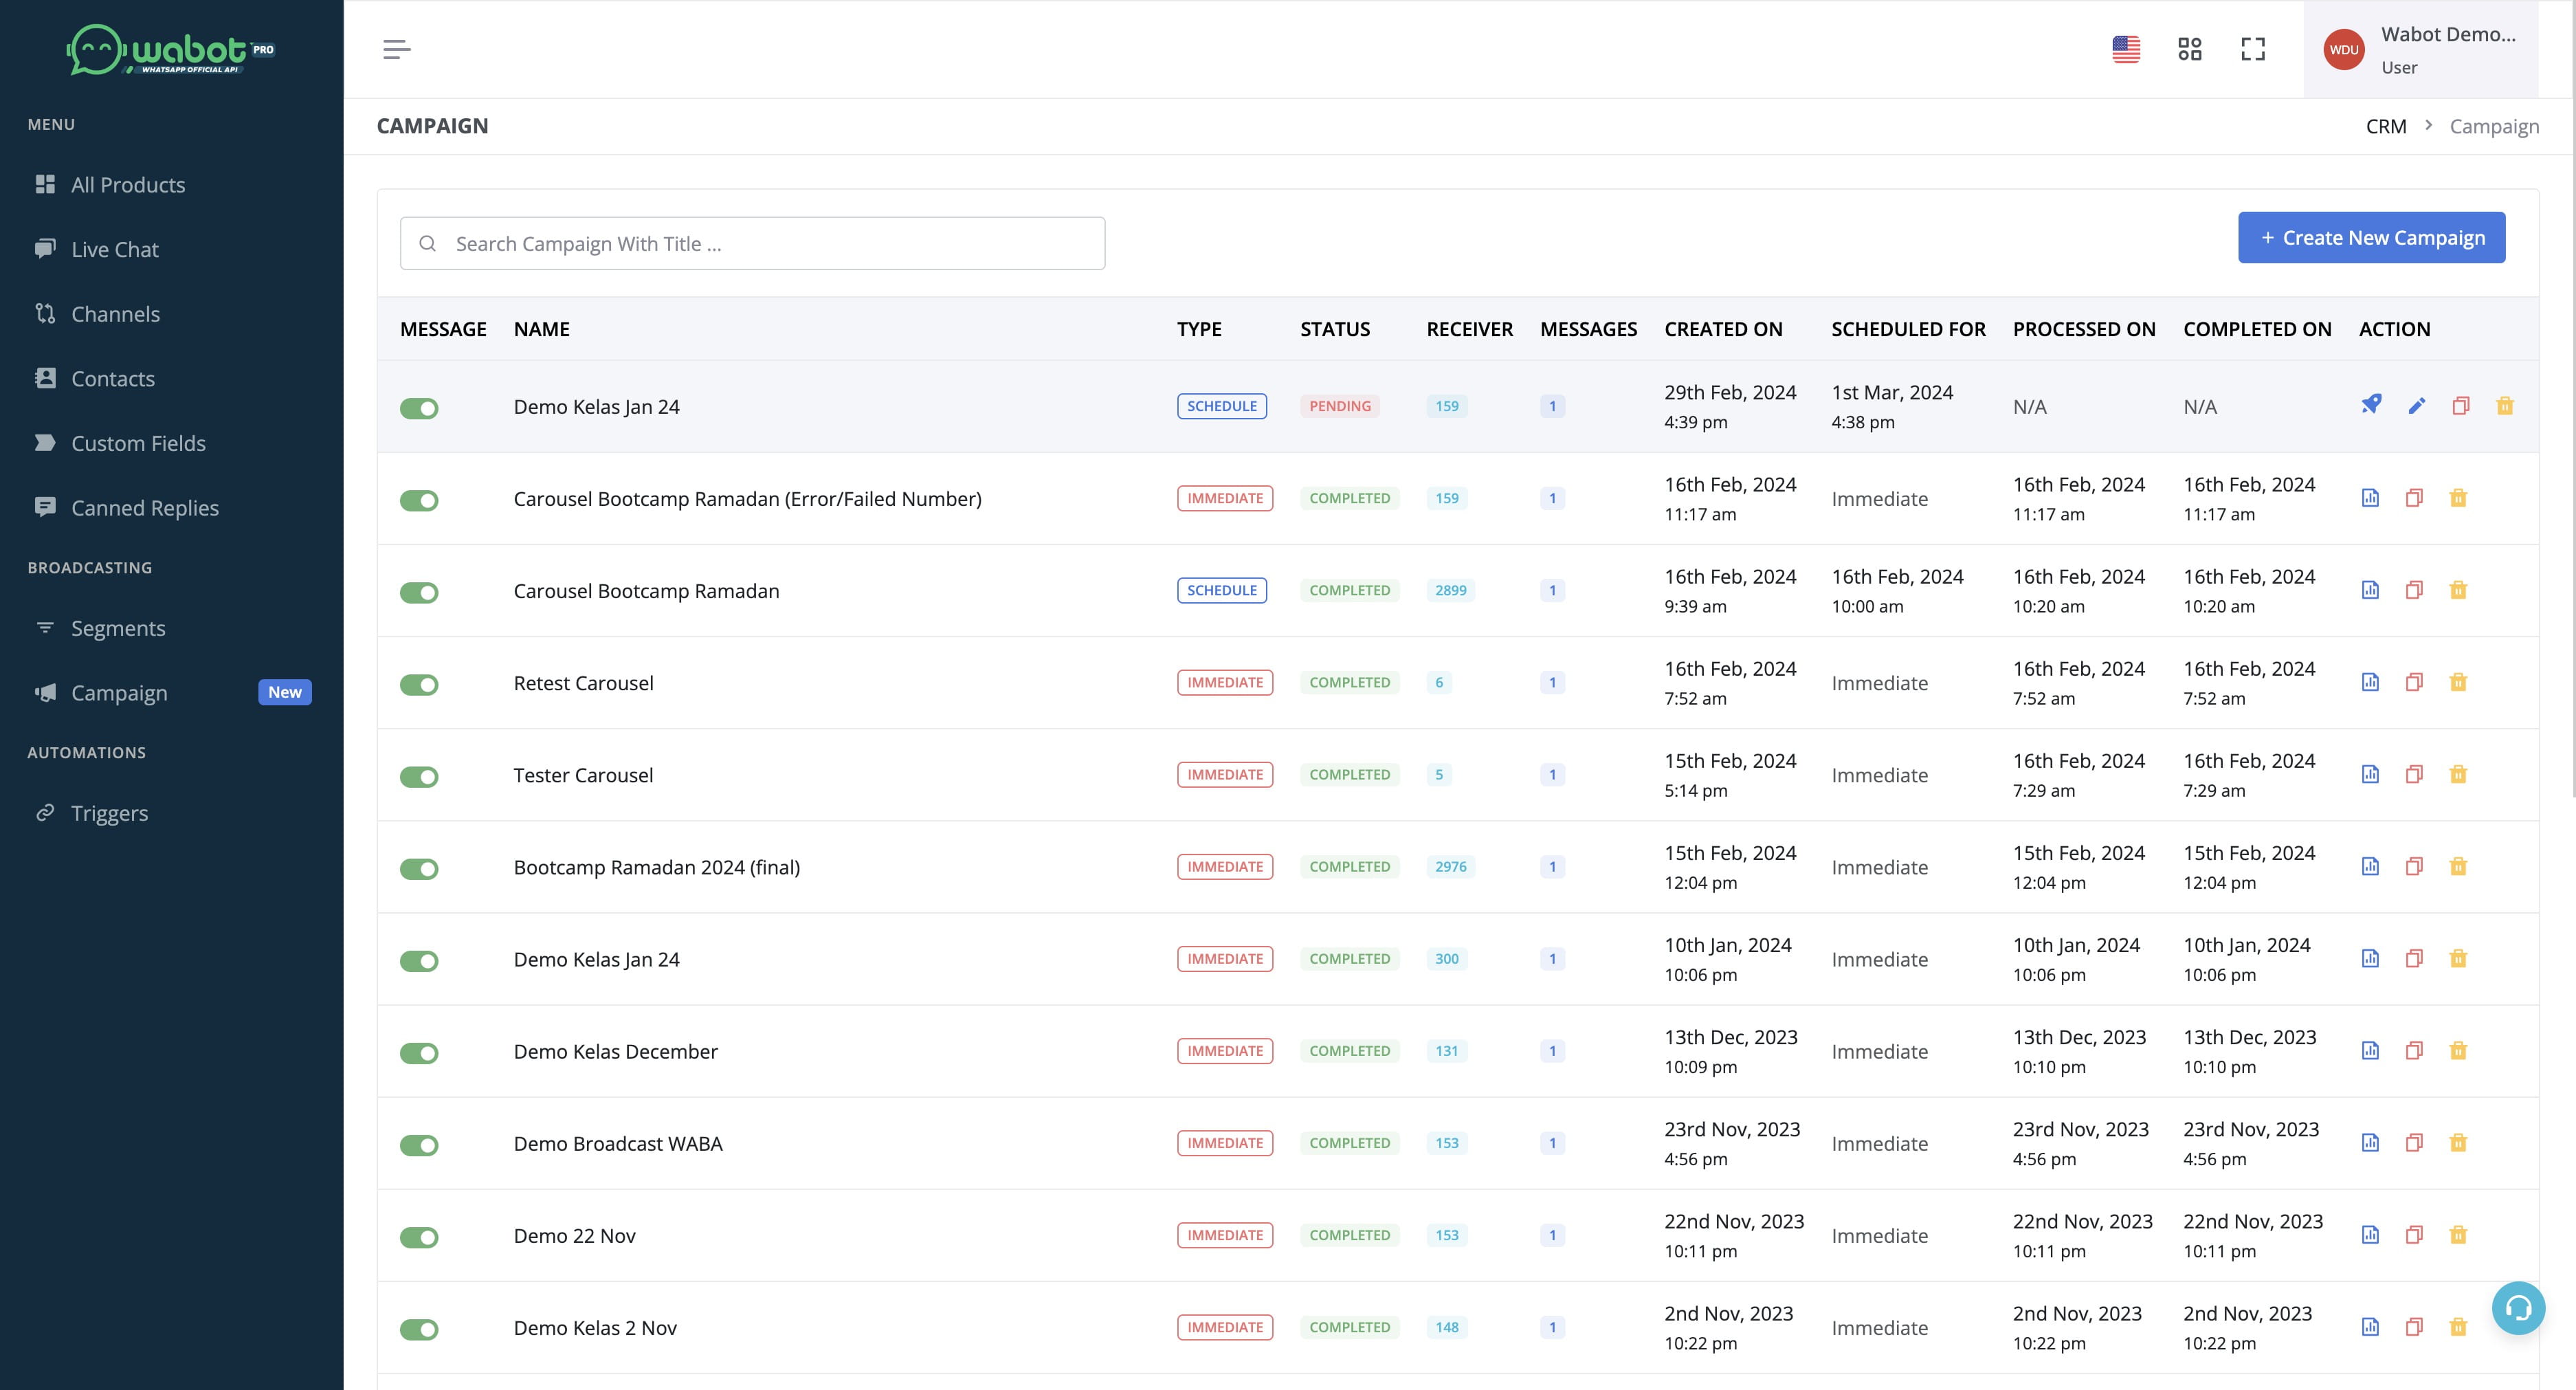
Task: Toggle message switch for Tester Carousel
Action: 419,777
